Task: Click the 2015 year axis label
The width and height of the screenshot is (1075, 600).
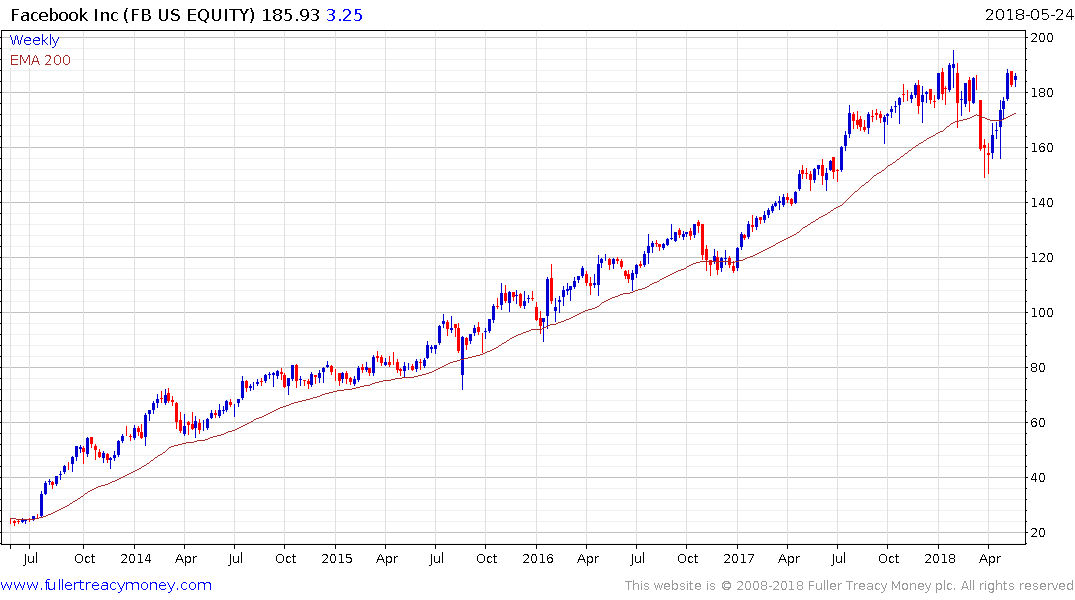Action: (337, 558)
